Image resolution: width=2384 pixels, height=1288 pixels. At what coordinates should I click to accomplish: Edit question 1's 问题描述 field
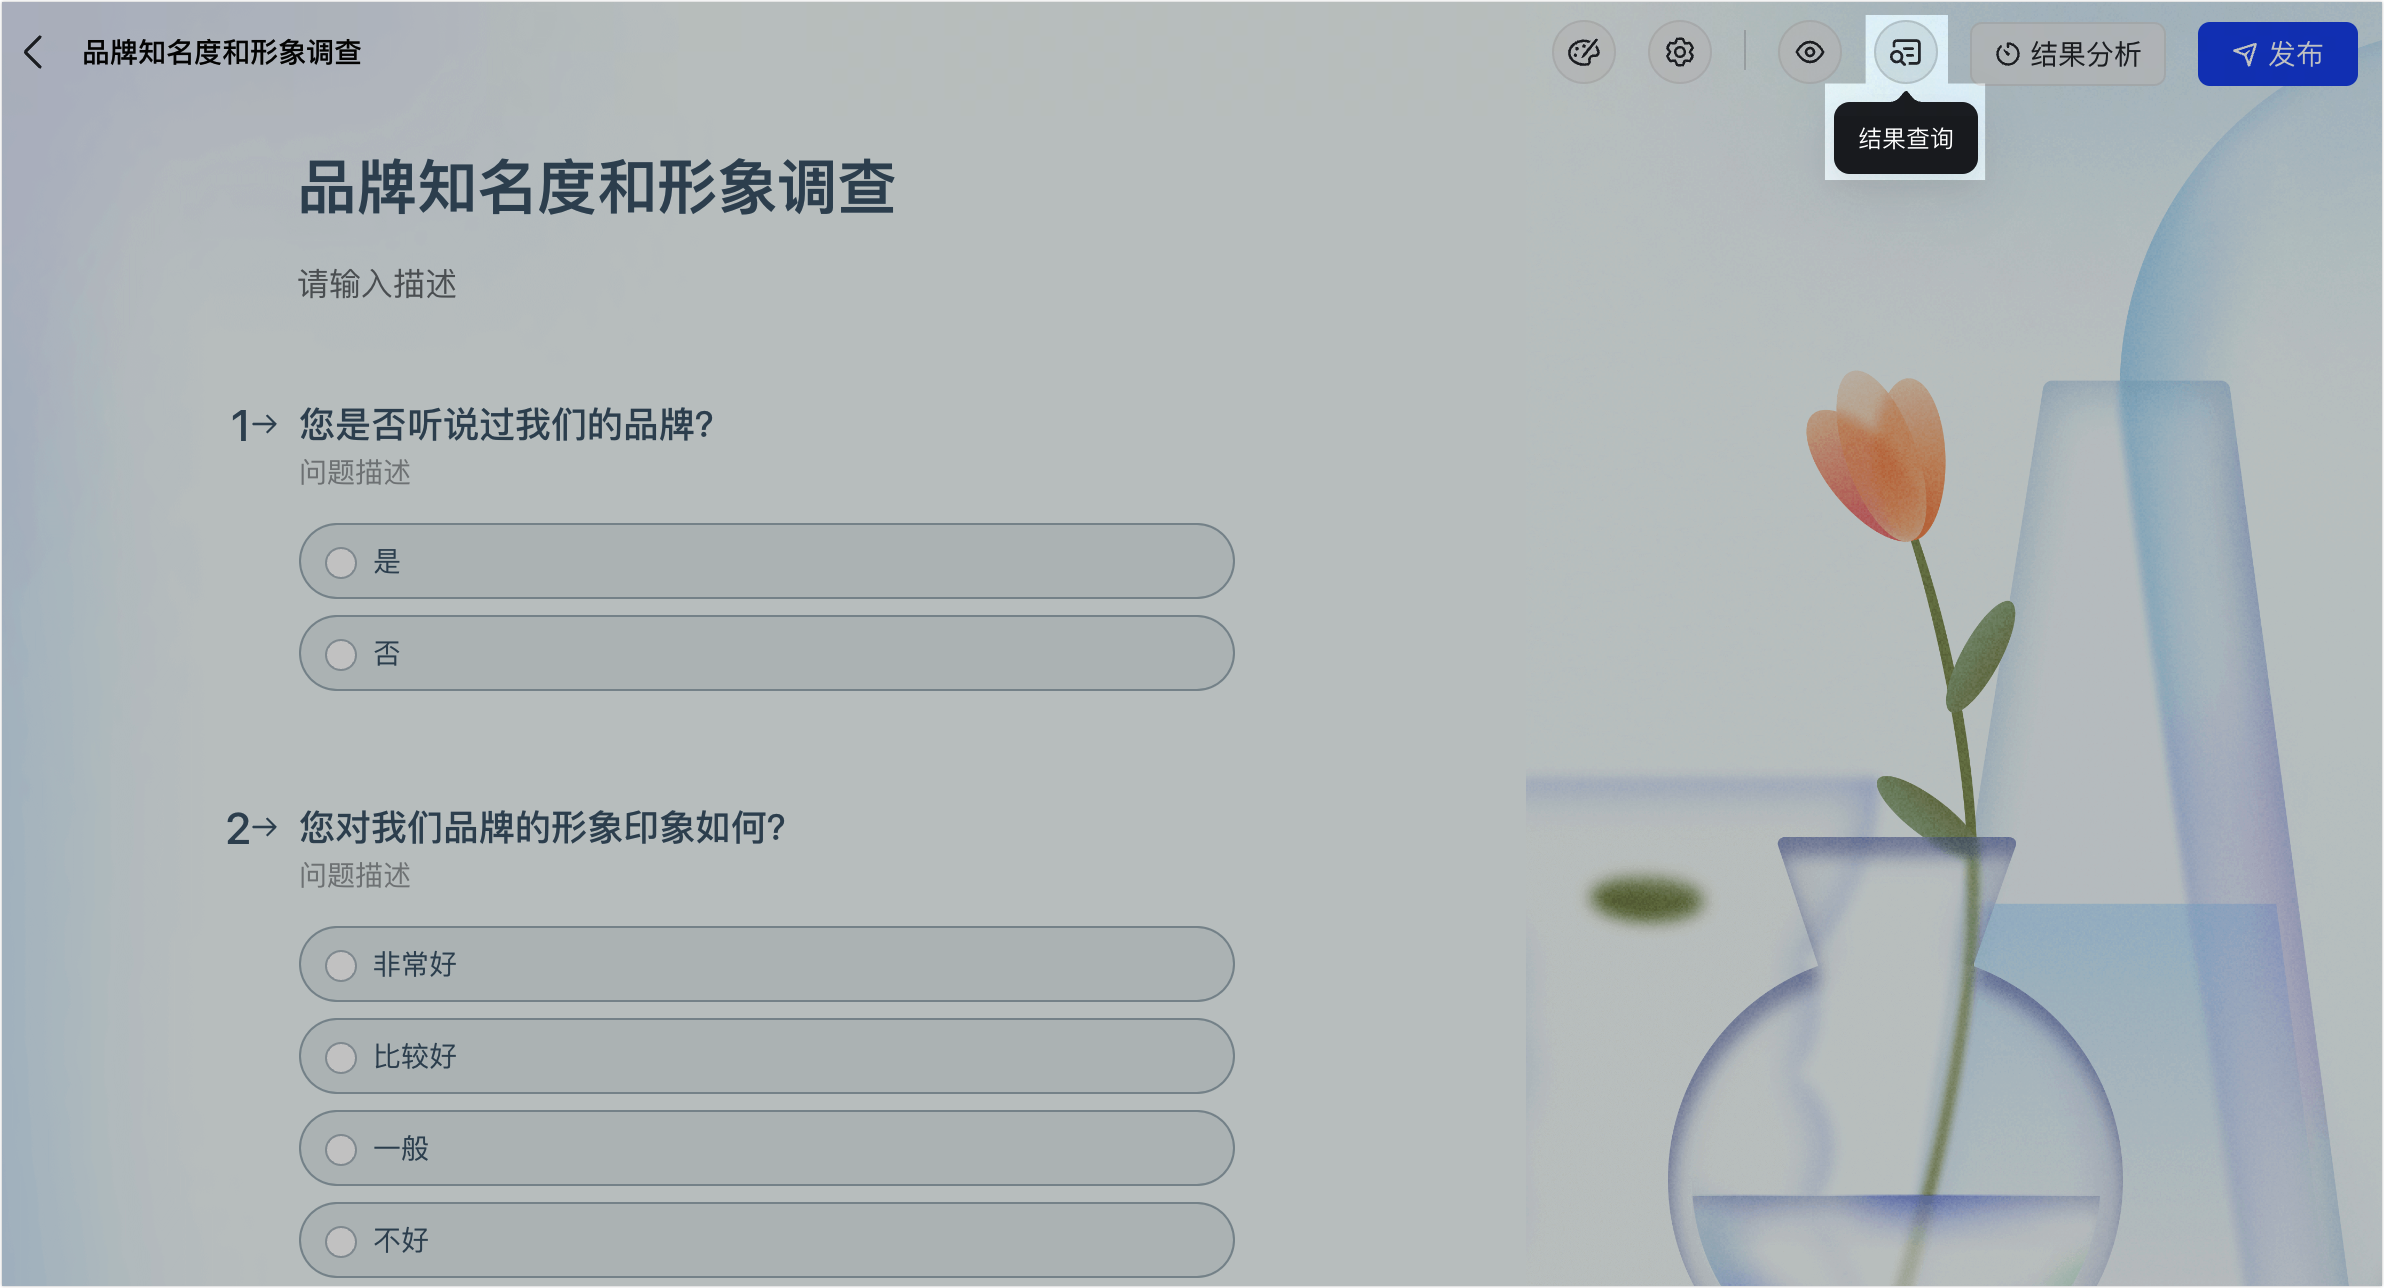[x=355, y=472]
